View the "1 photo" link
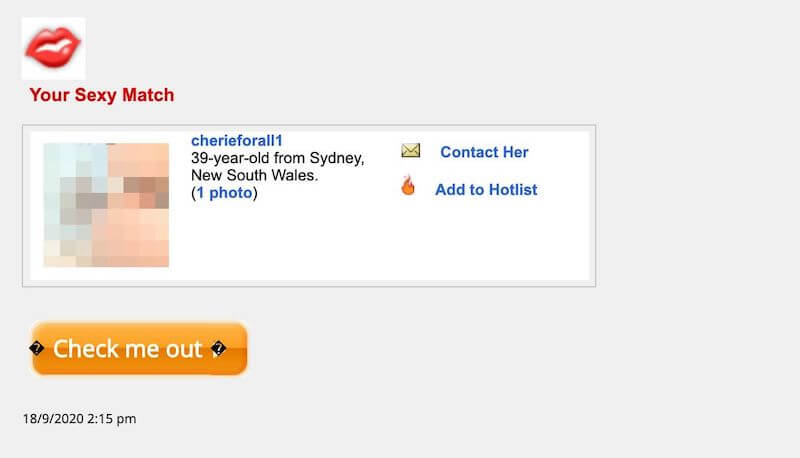800x458 pixels. point(224,193)
